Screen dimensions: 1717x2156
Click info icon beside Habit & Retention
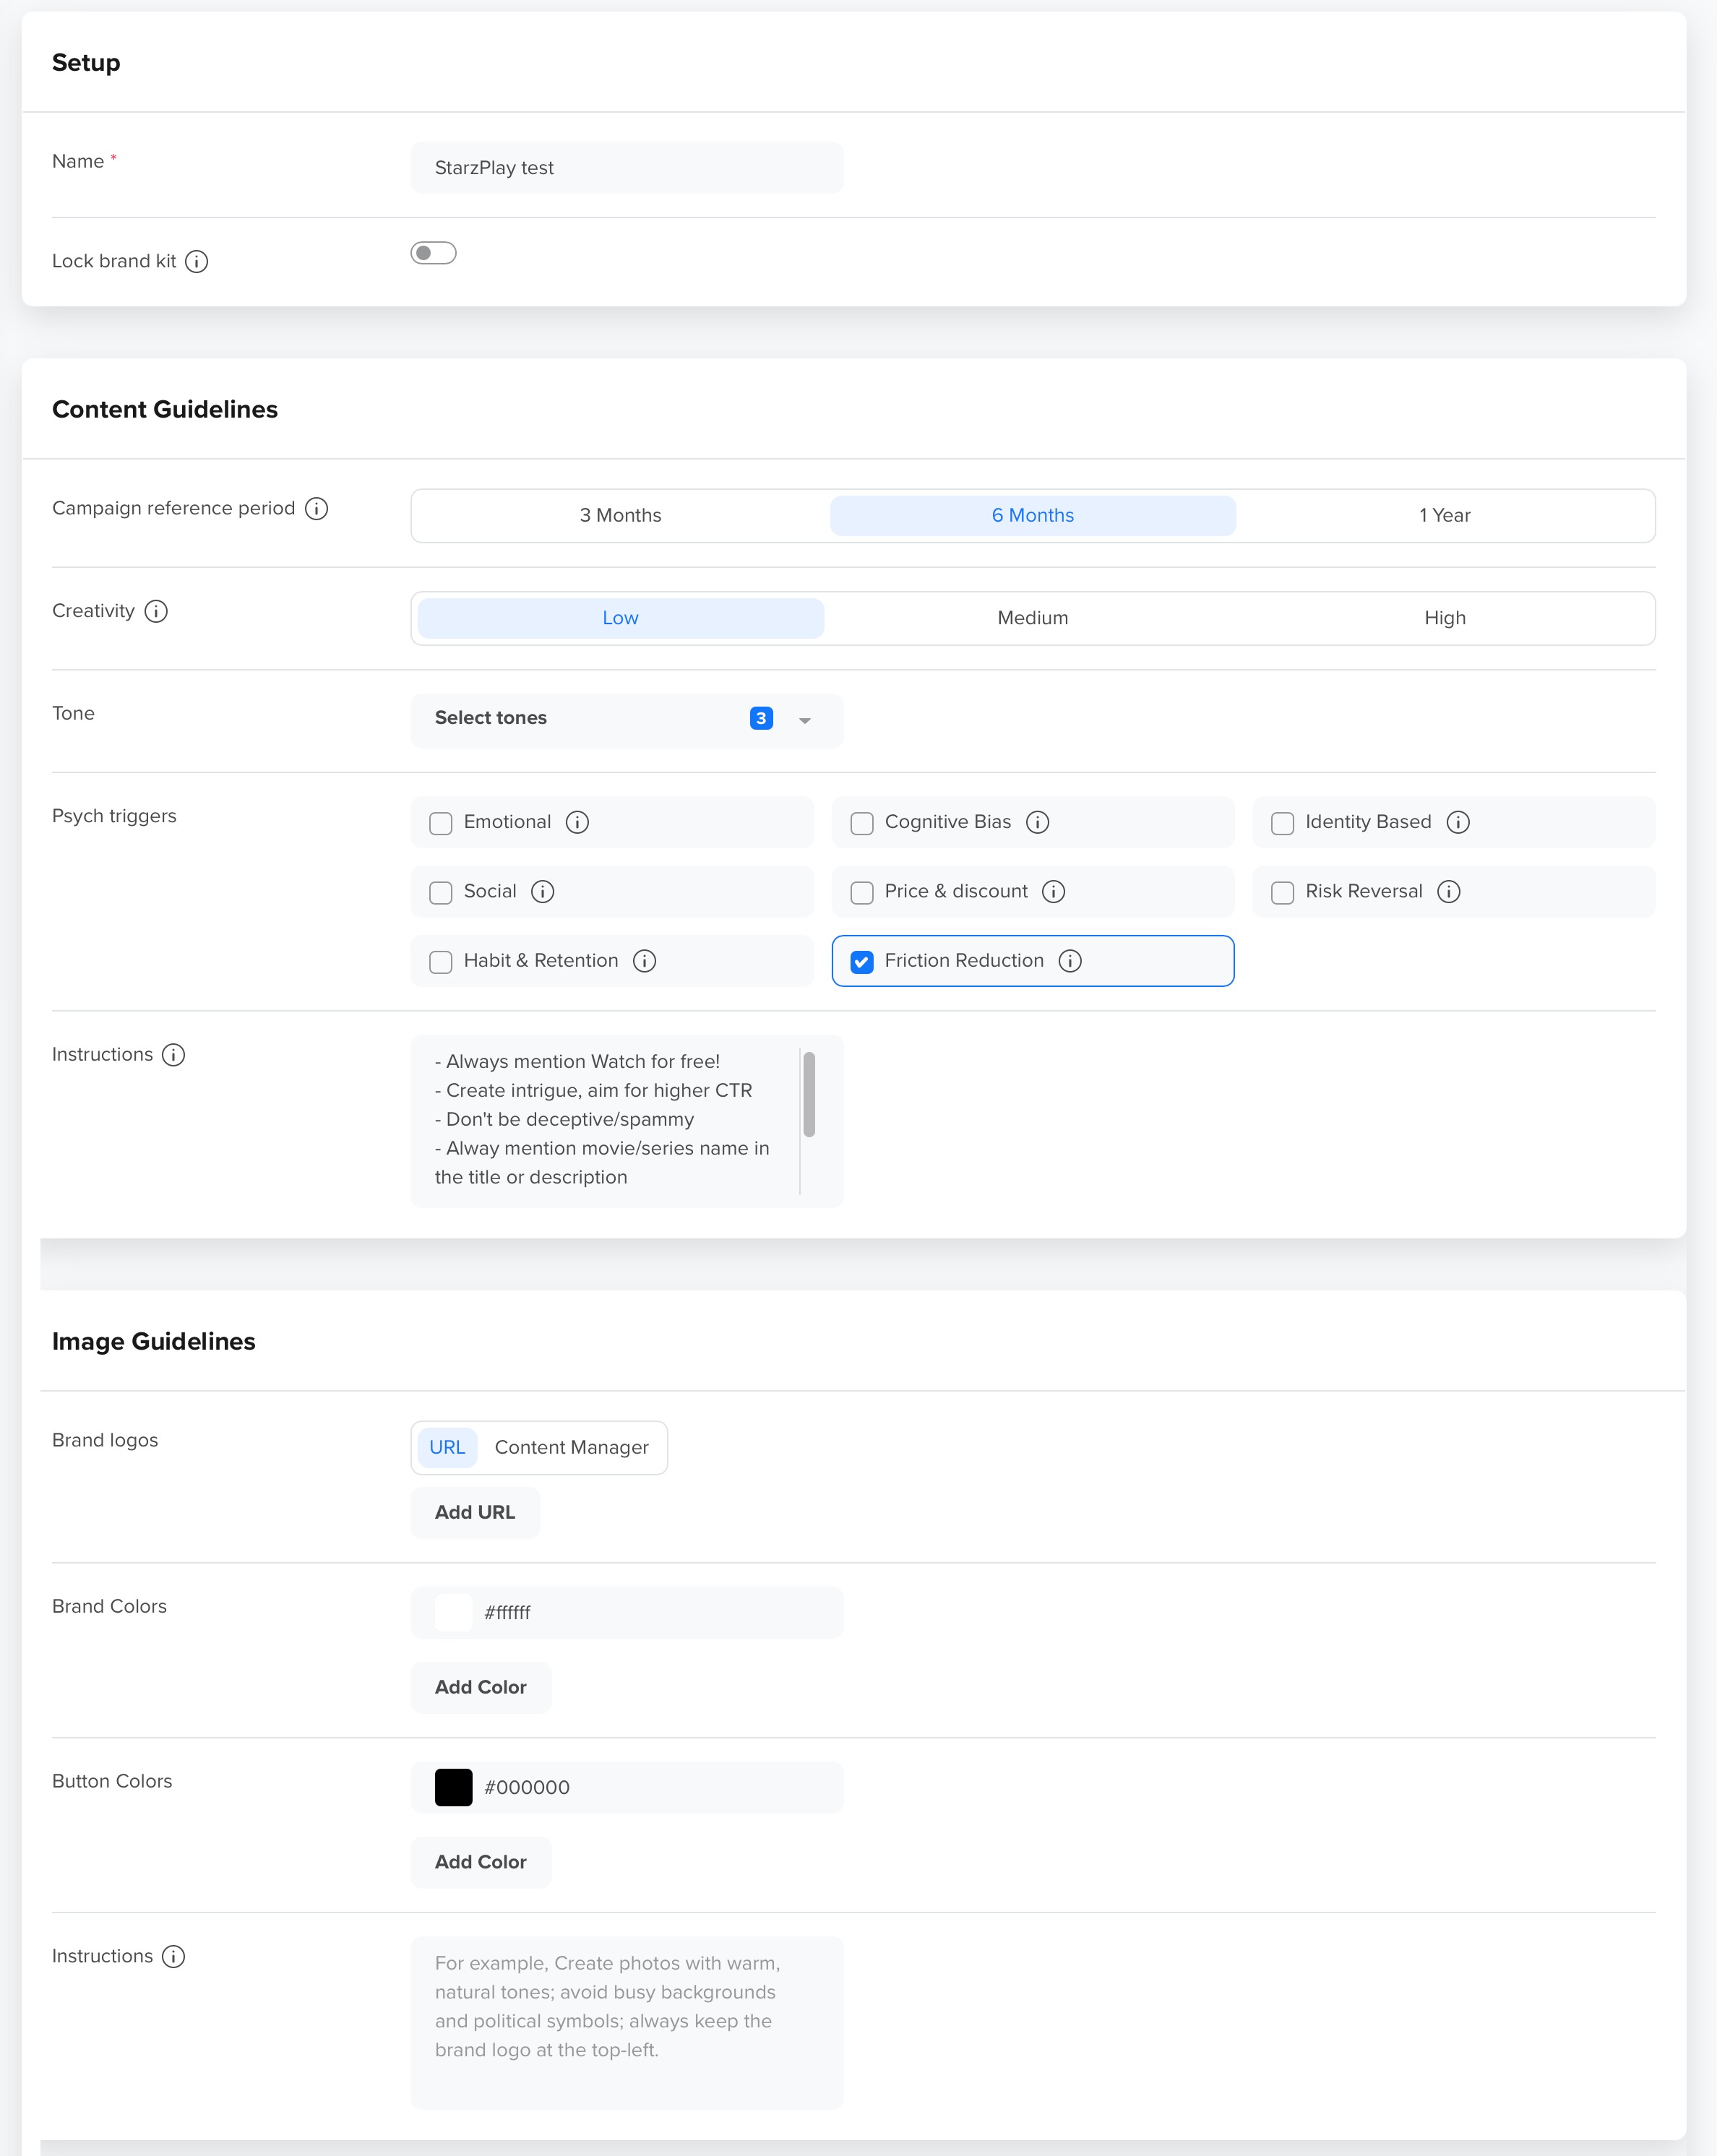pos(645,961)
